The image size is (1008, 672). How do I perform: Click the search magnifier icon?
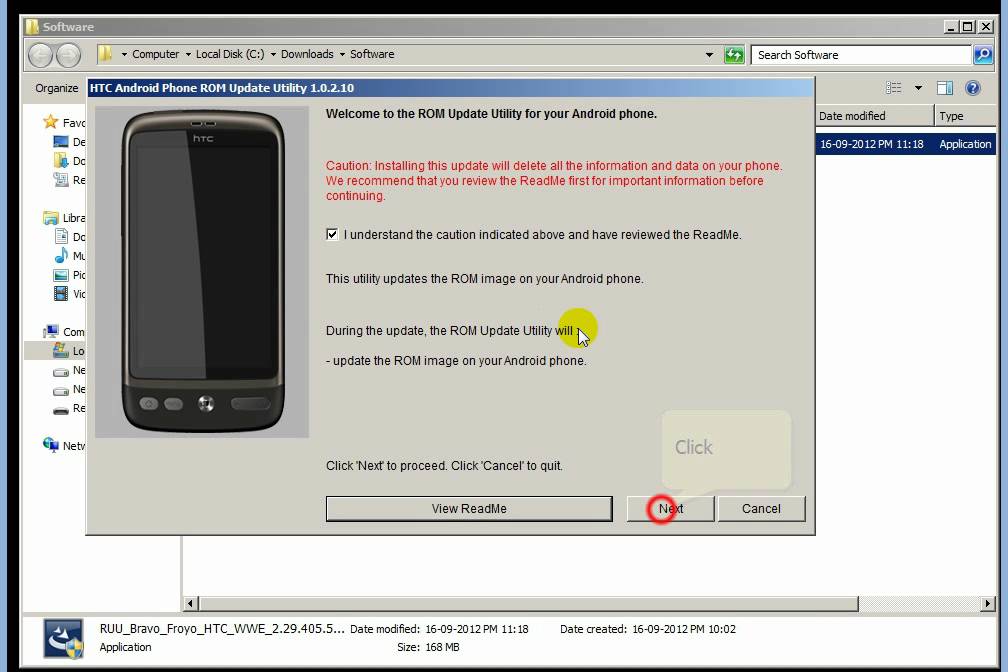click(983, 55)
